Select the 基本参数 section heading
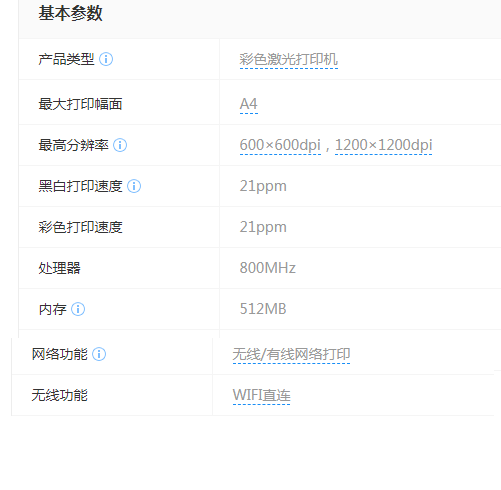Screen dimensions: 501x490 70,14
